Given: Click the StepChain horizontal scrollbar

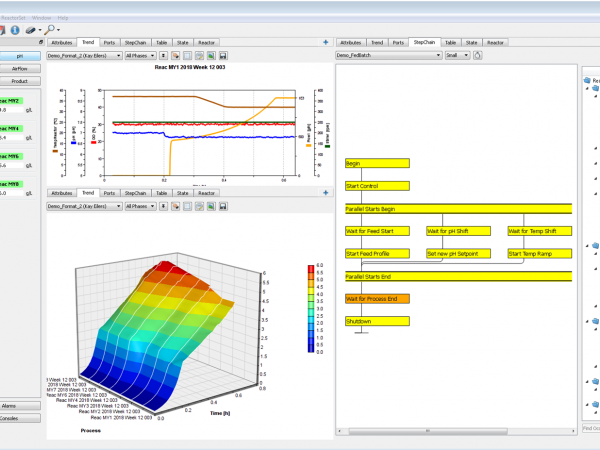Looking at the screenshot, I should pos(428,431).
